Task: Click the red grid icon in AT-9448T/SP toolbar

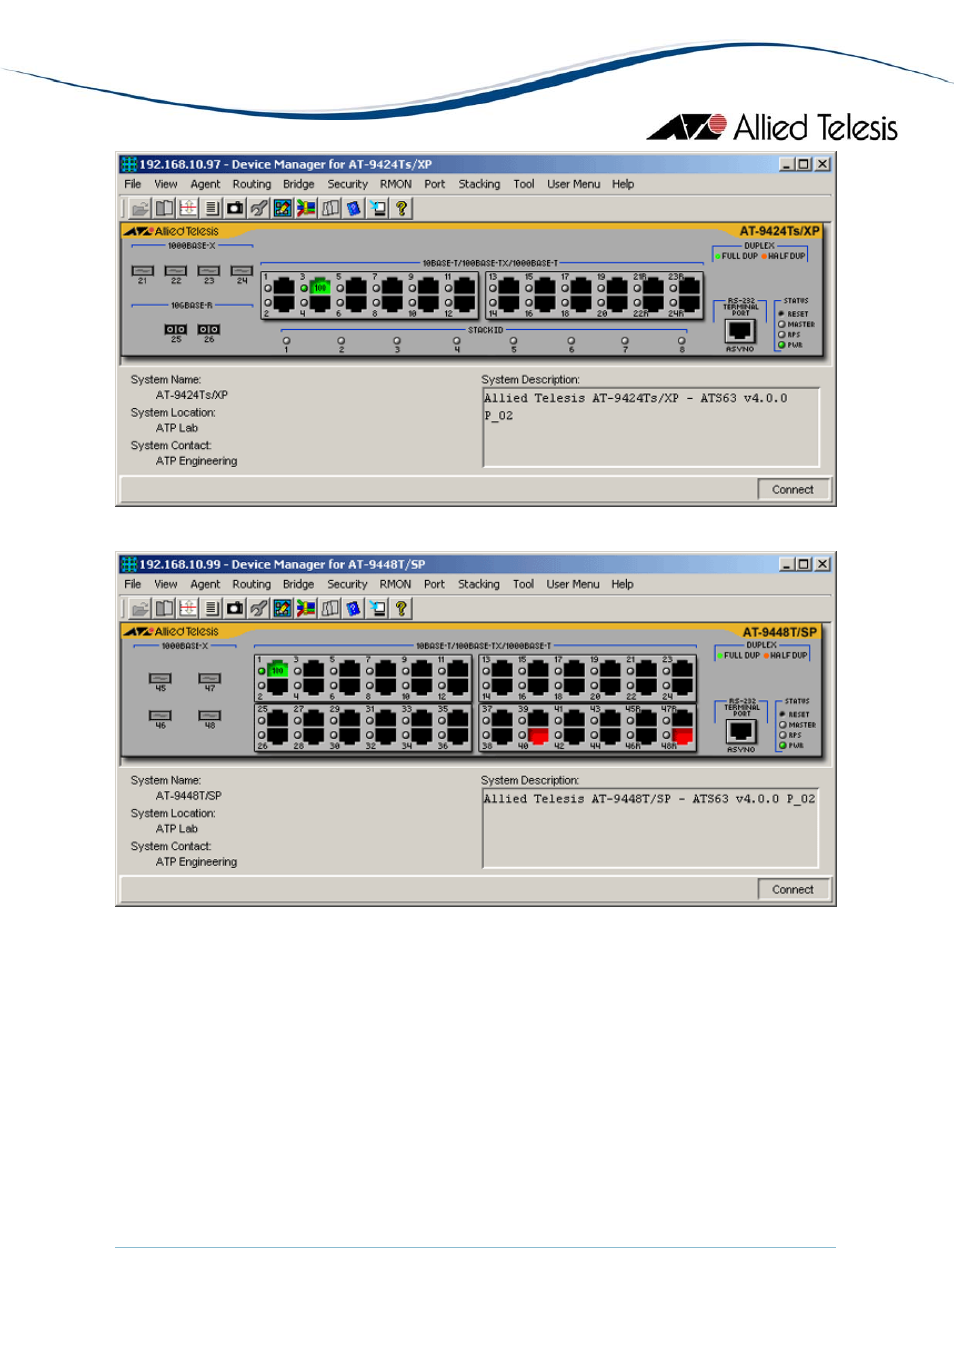Action: pos(188,608)
